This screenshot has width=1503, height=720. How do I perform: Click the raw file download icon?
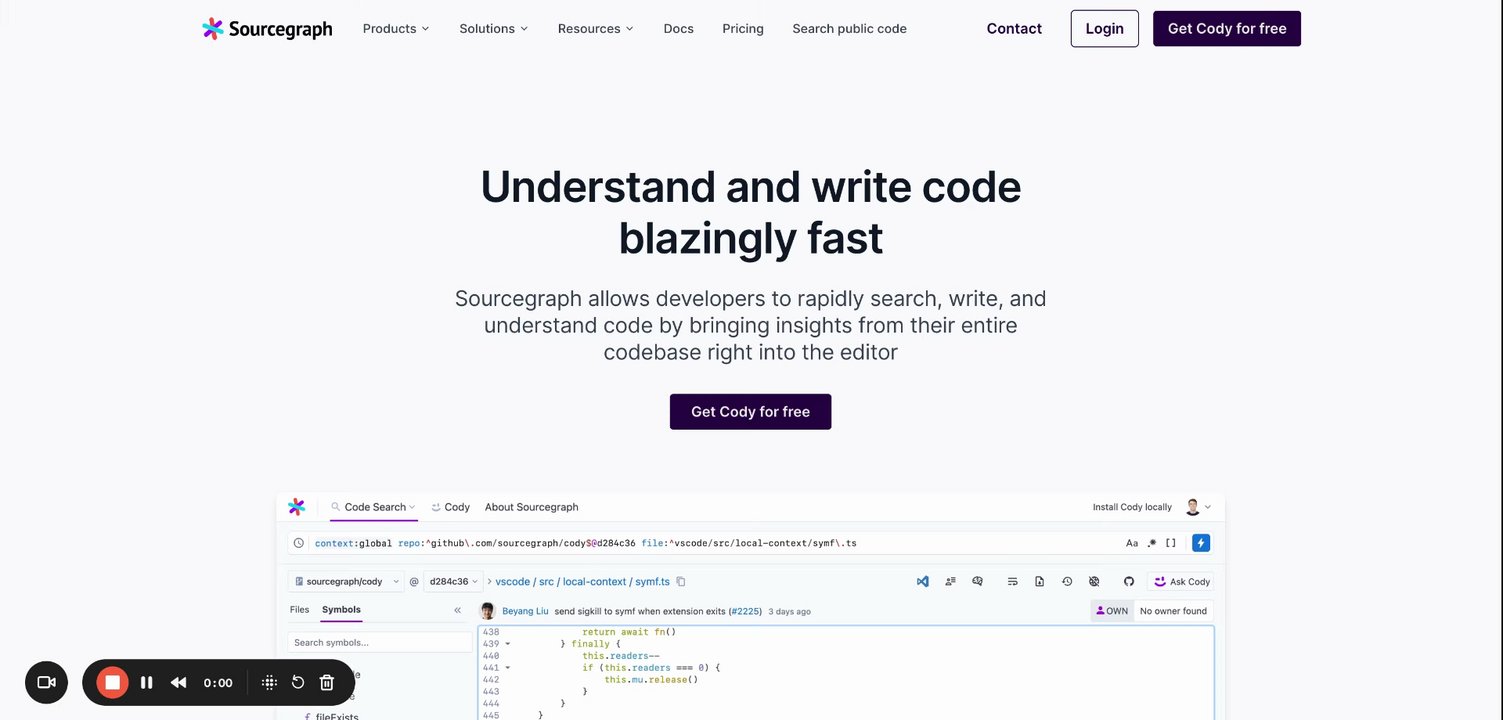pyautogui.click(x=1039, y=581)
